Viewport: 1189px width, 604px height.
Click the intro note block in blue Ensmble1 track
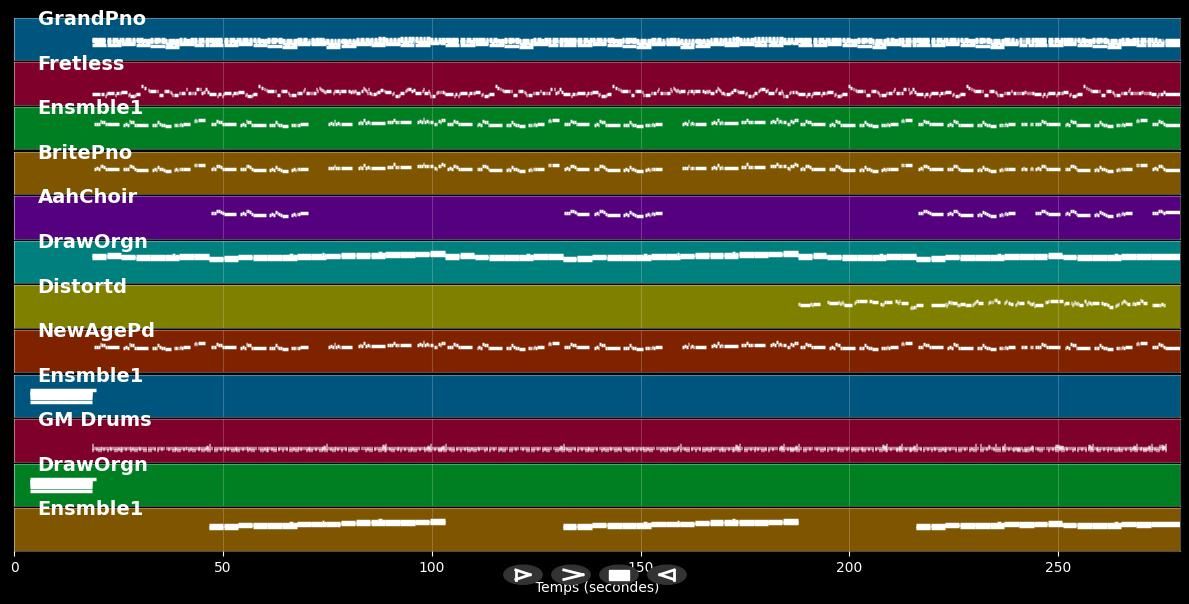tap(61, 396)
